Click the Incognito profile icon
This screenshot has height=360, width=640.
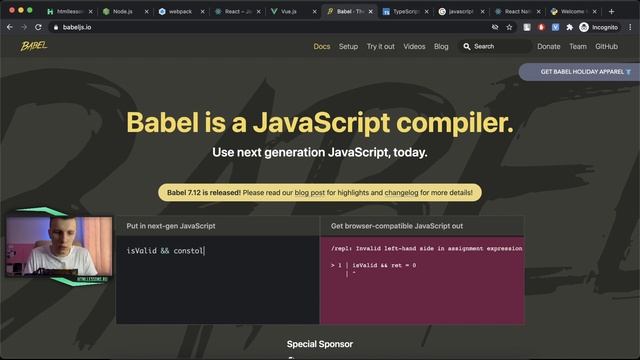584,27
